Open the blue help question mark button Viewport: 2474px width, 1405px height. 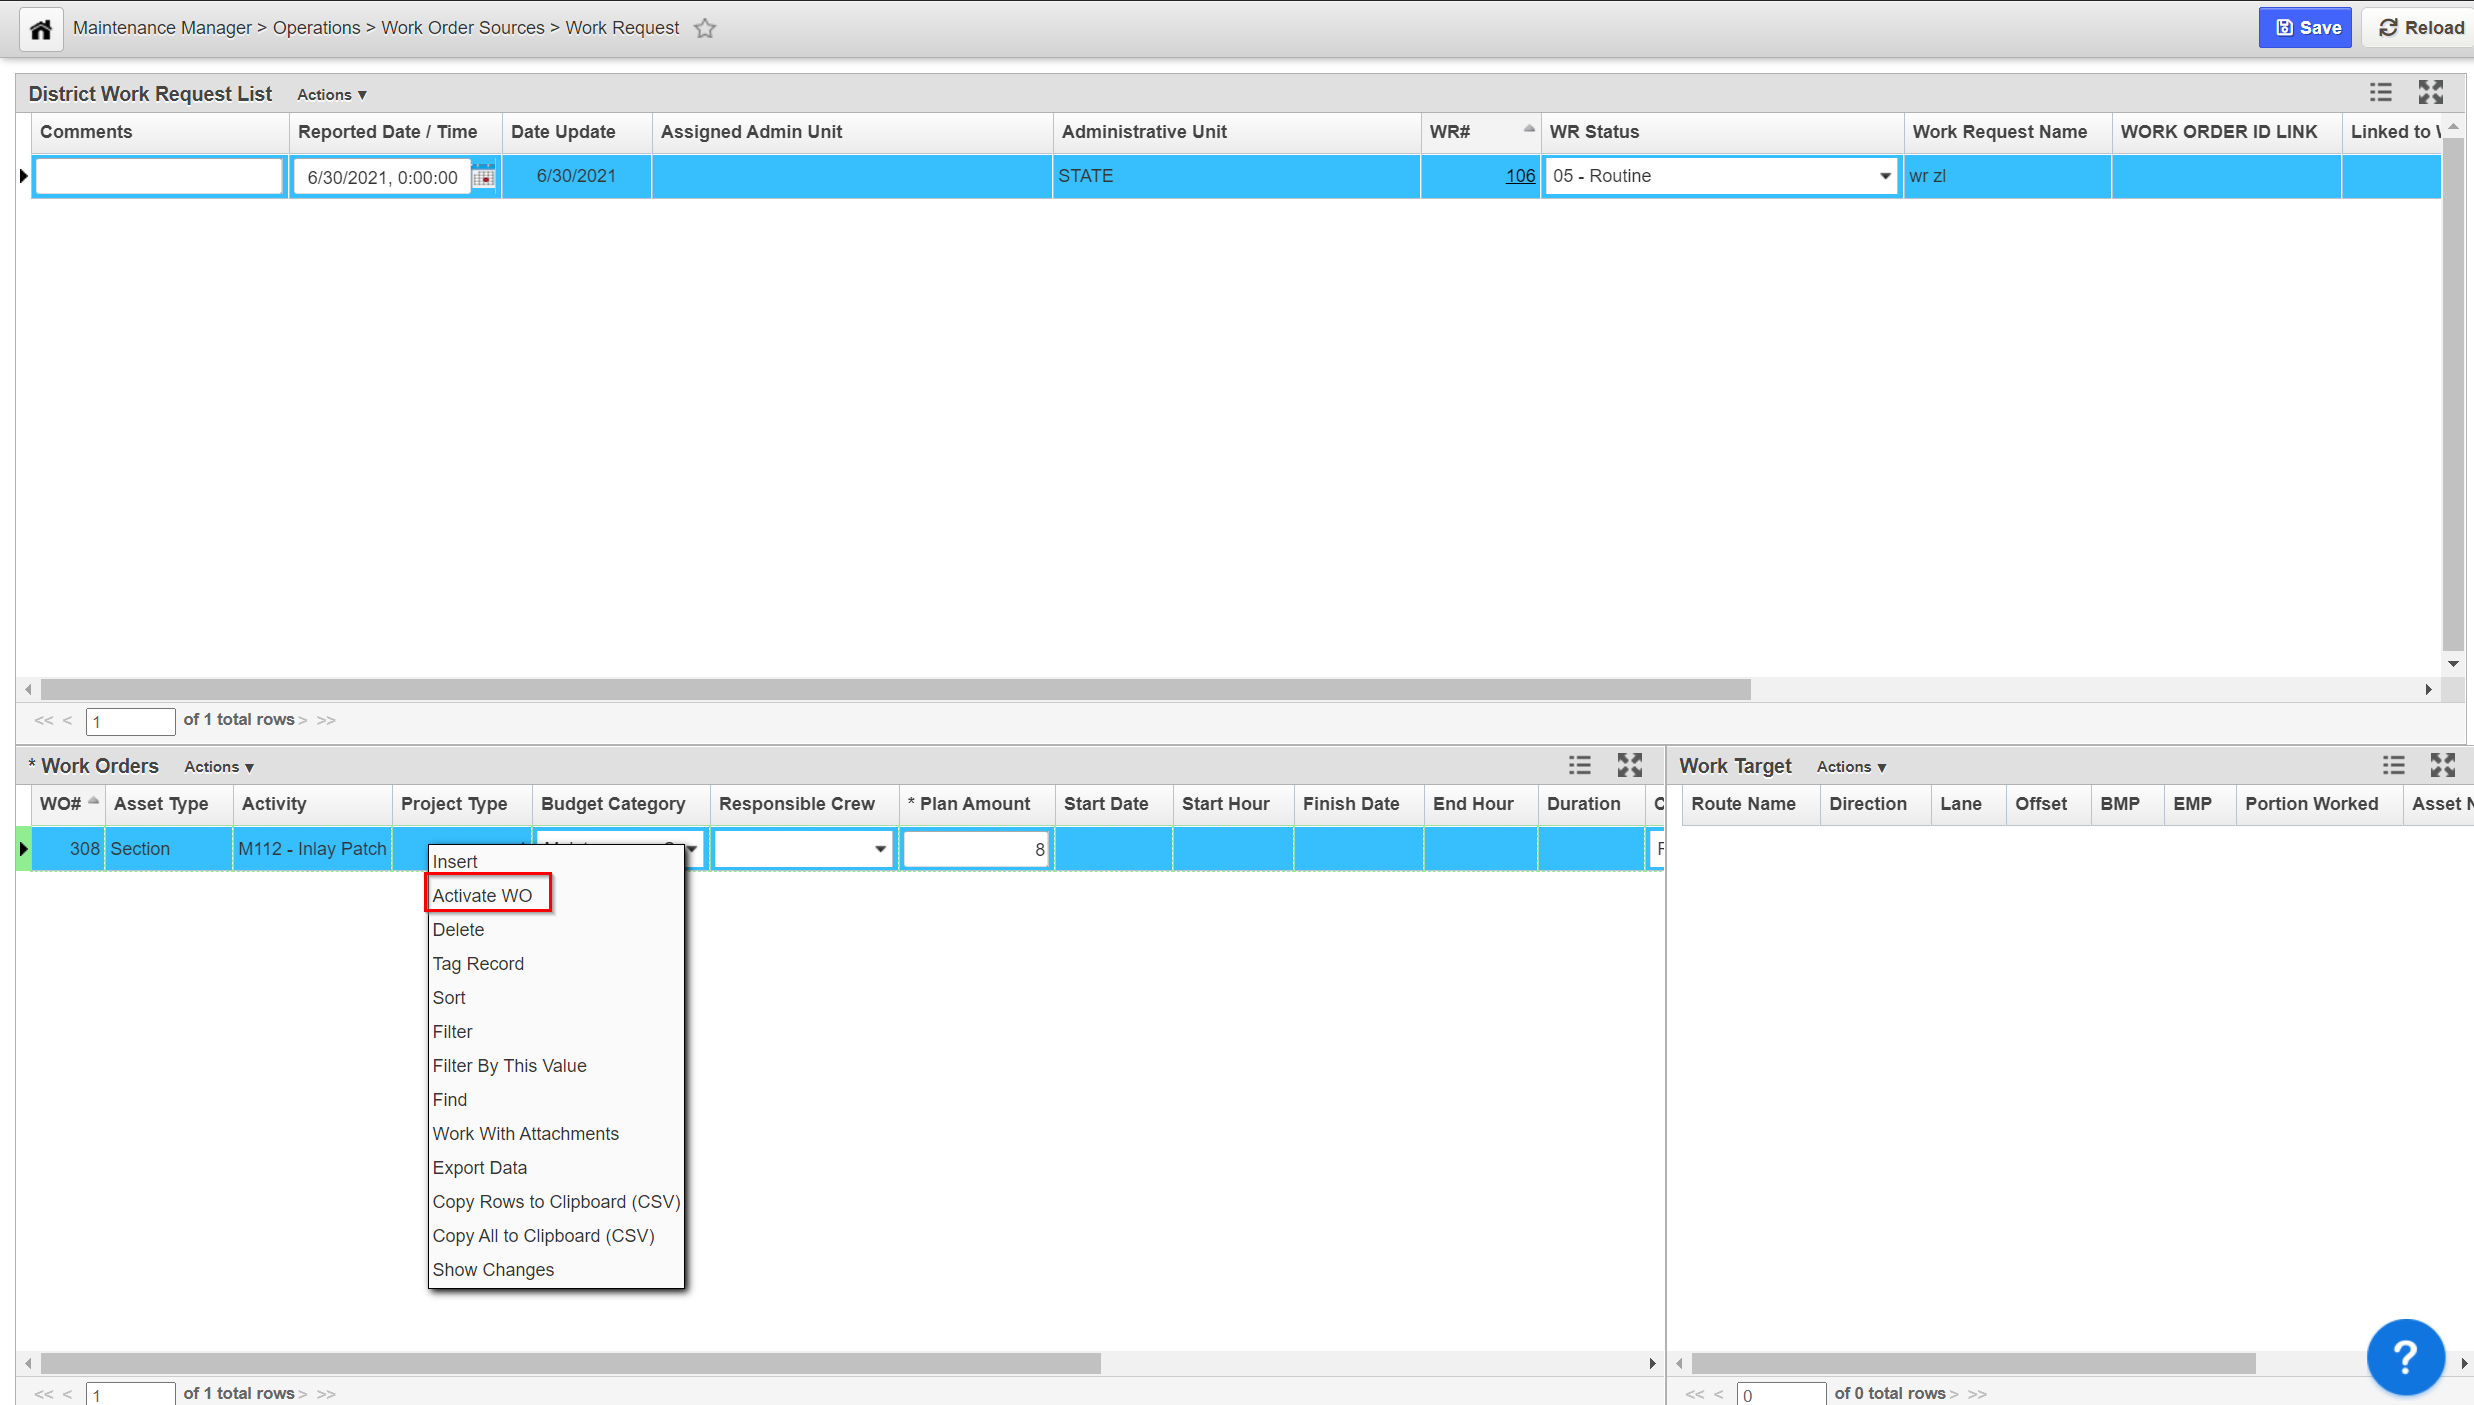[x=2405, y=1357]
